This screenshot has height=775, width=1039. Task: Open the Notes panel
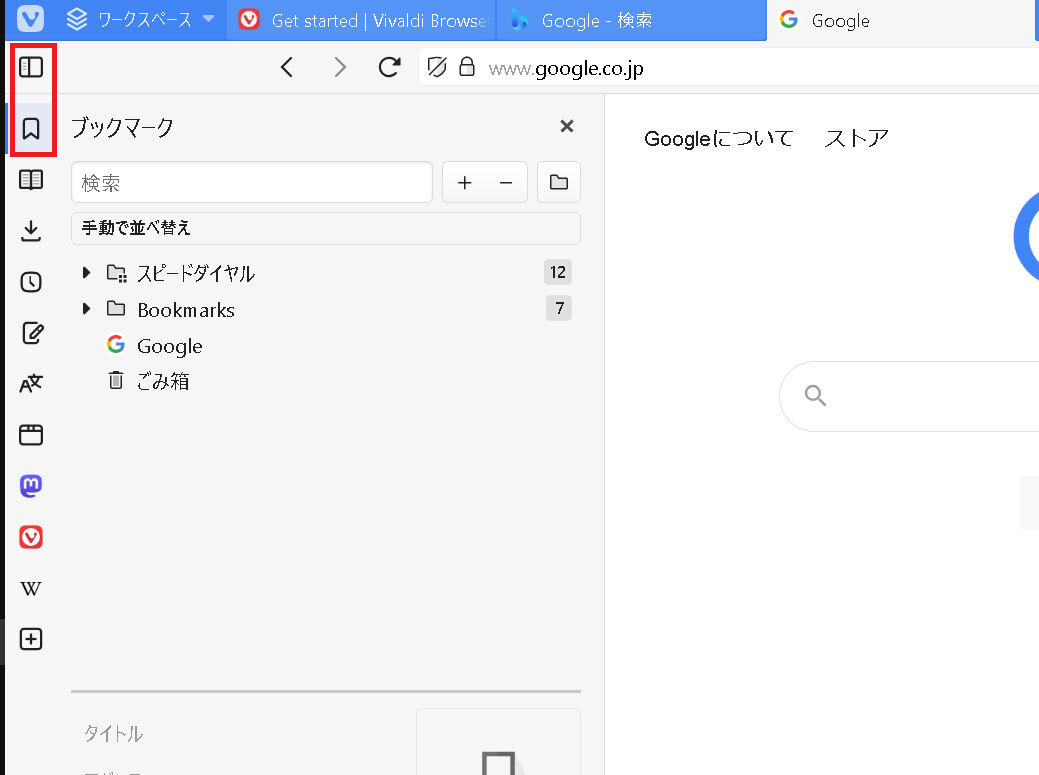(31, 333)
